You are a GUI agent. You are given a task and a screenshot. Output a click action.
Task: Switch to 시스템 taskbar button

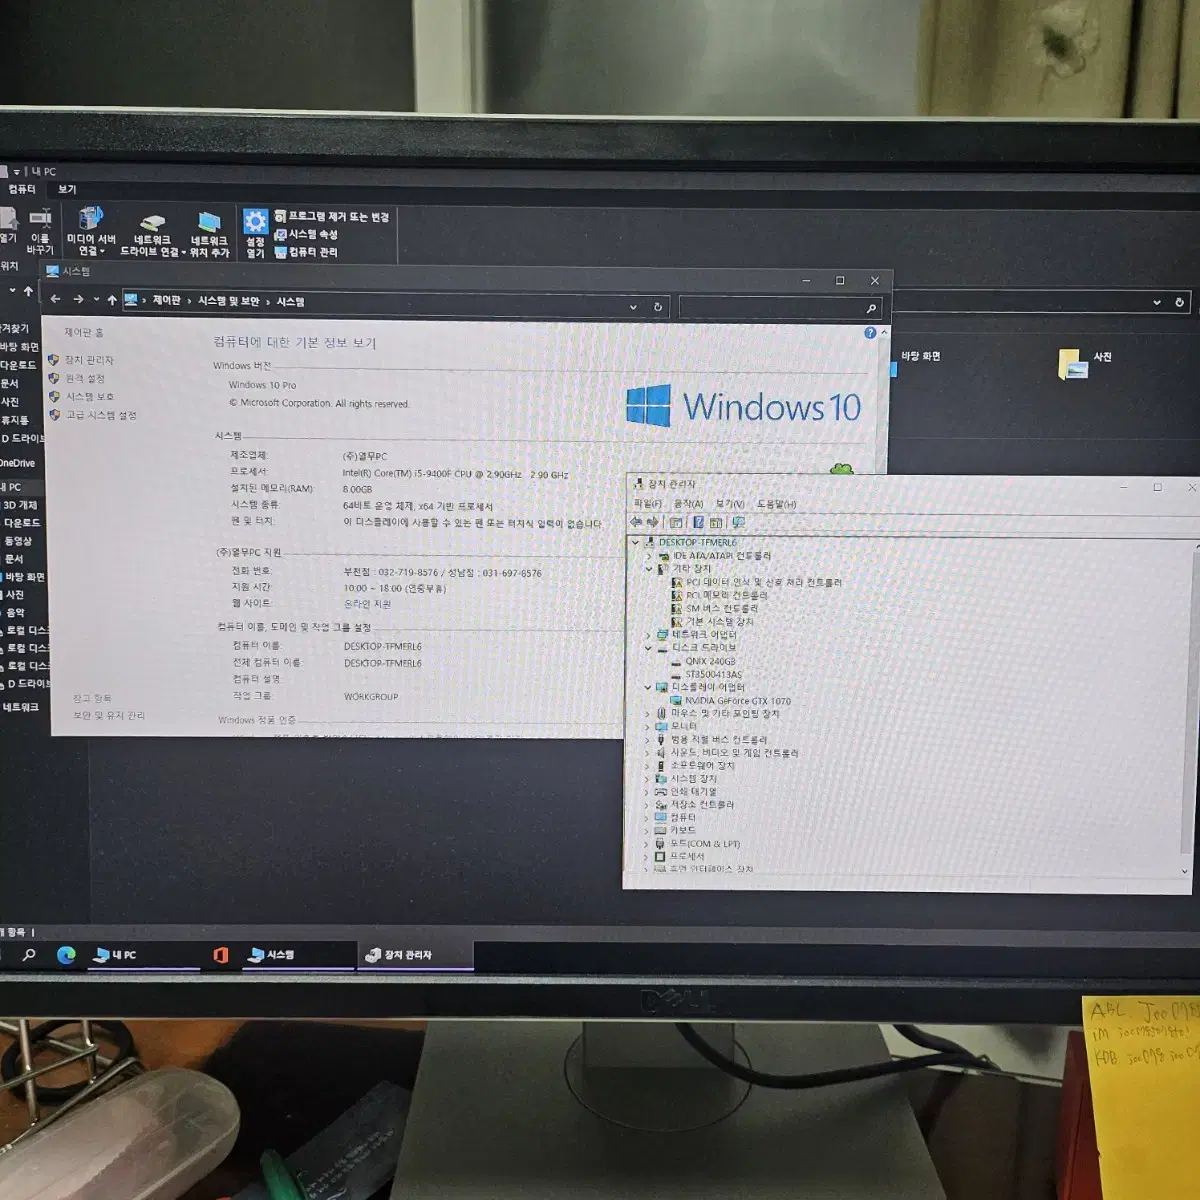298,955
